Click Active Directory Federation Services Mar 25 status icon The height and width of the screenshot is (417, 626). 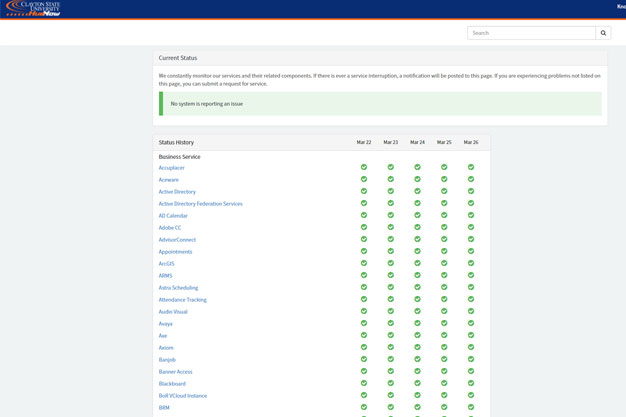click(444, 203)
